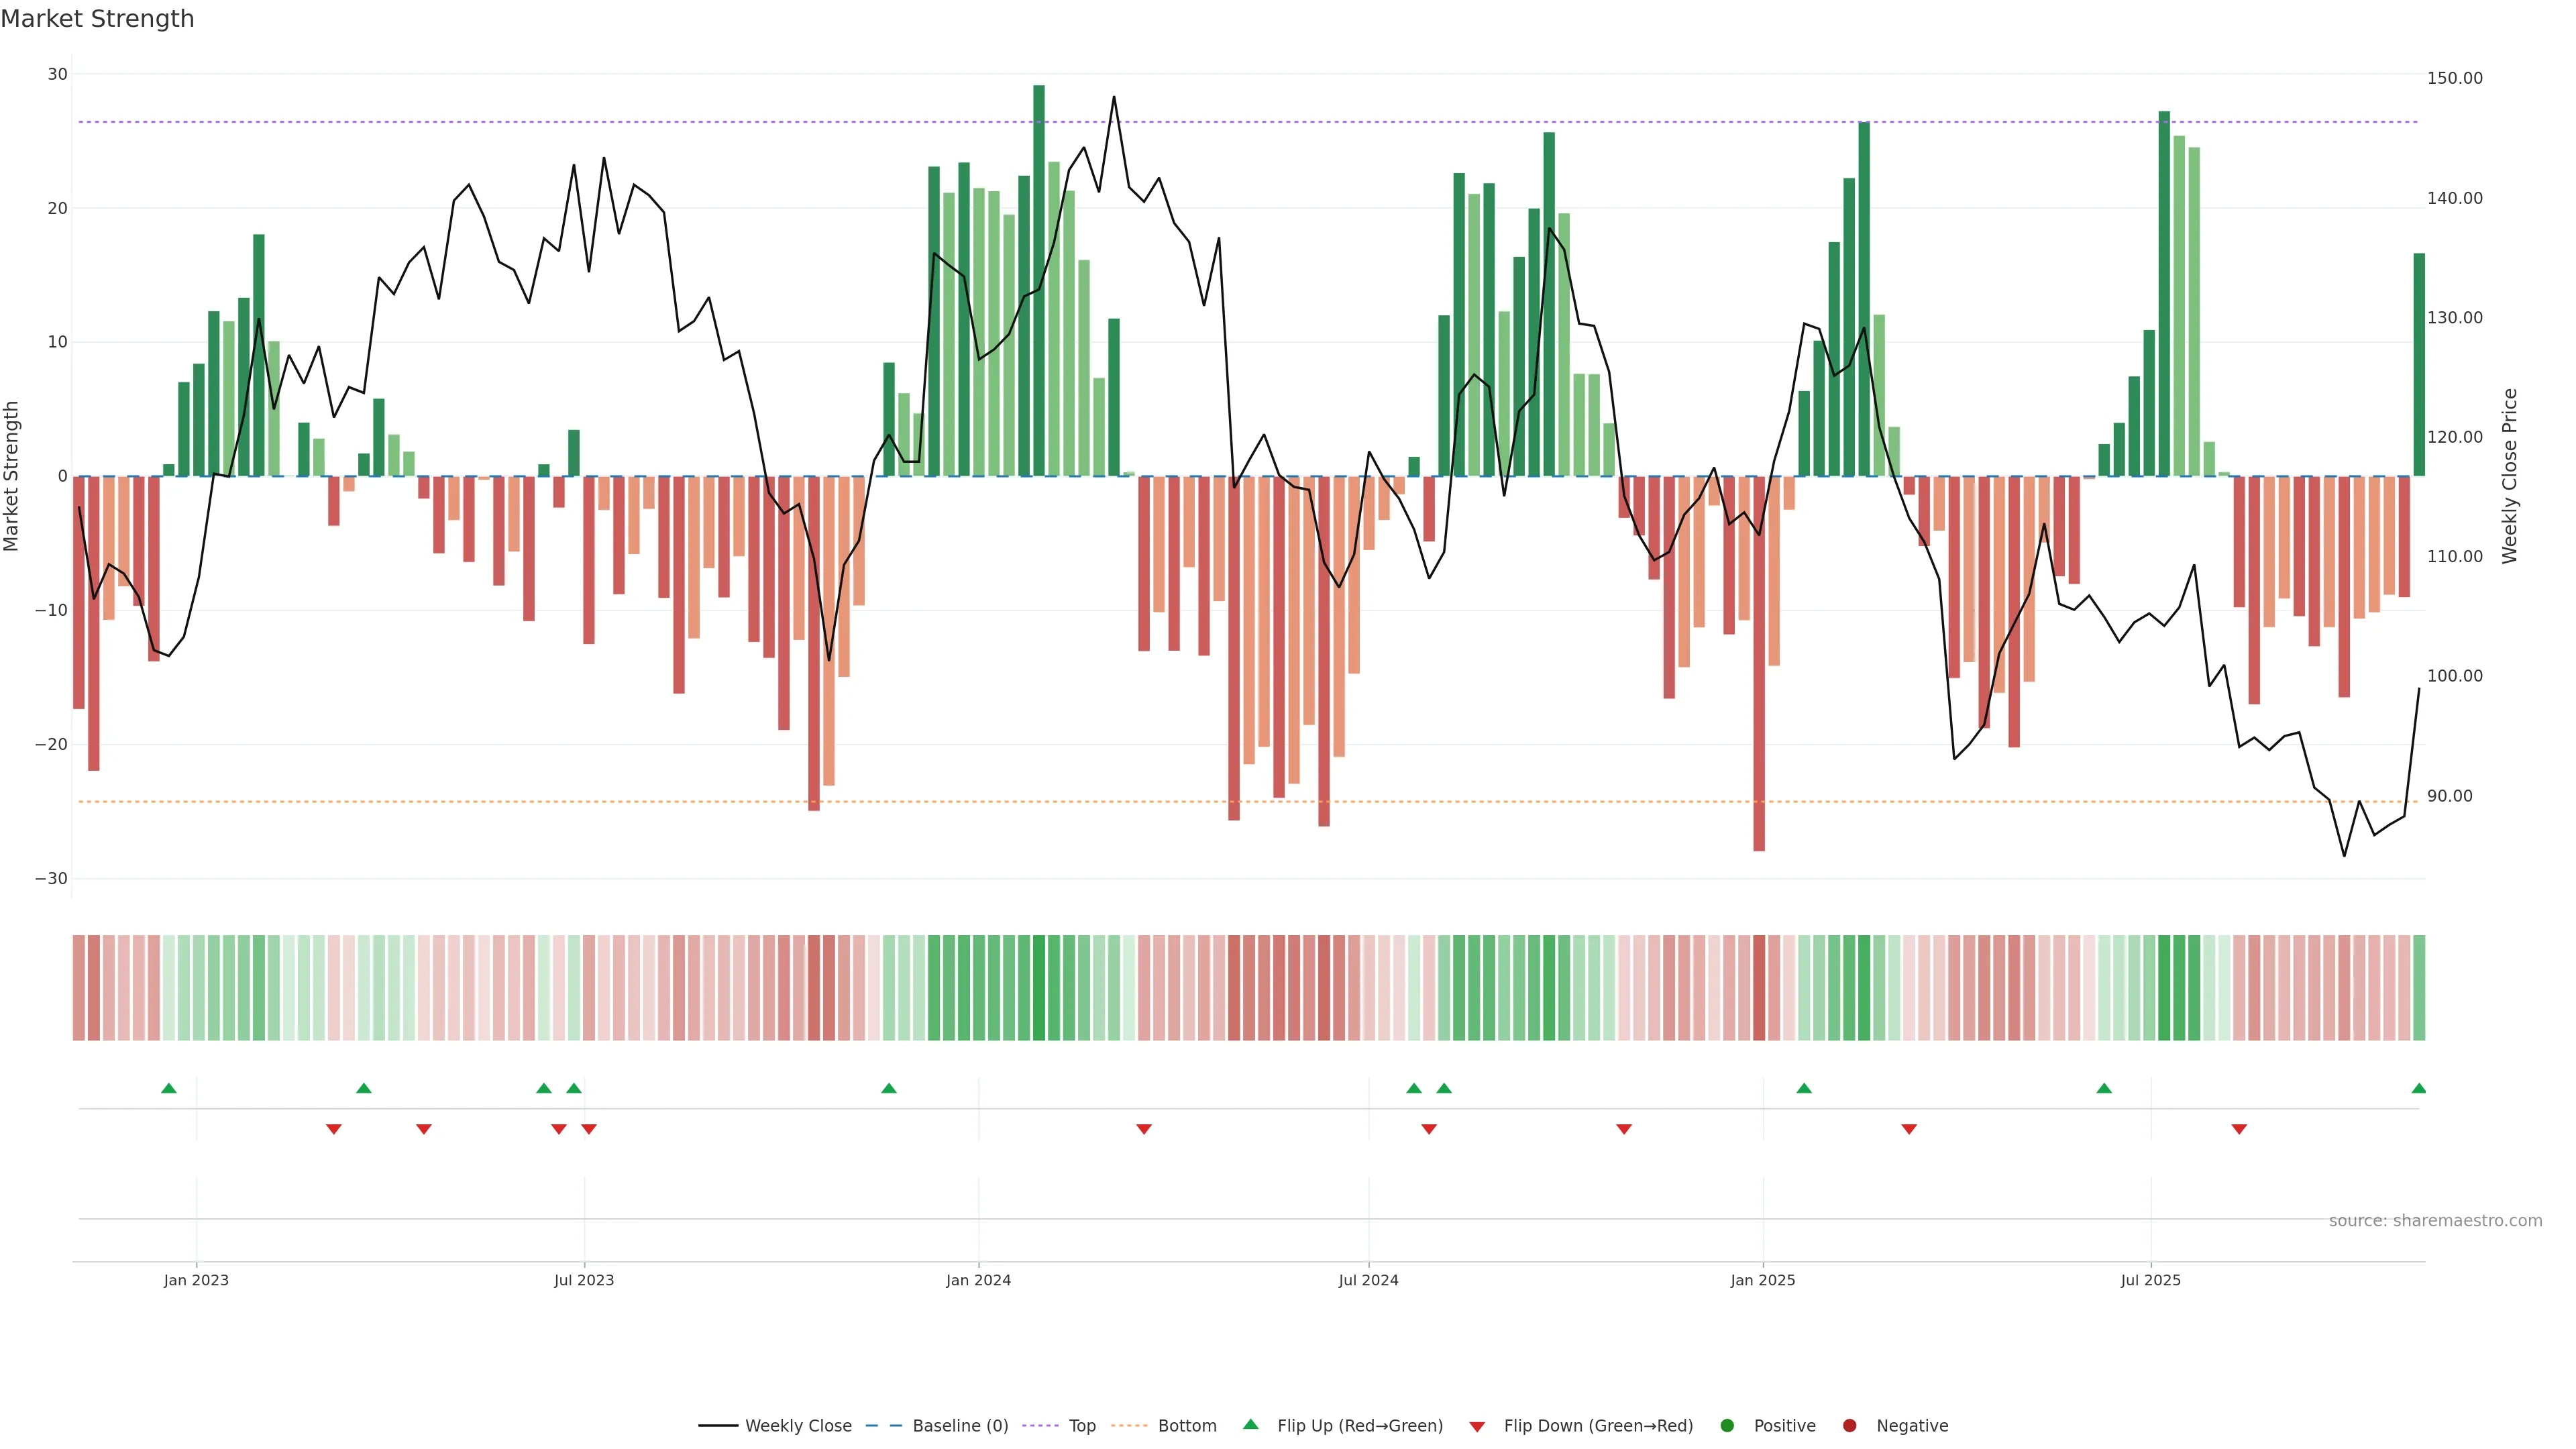Click the Jul 2025 x-axis label
This screenshot has height=1449, width=2576.
(2150, 1280)
